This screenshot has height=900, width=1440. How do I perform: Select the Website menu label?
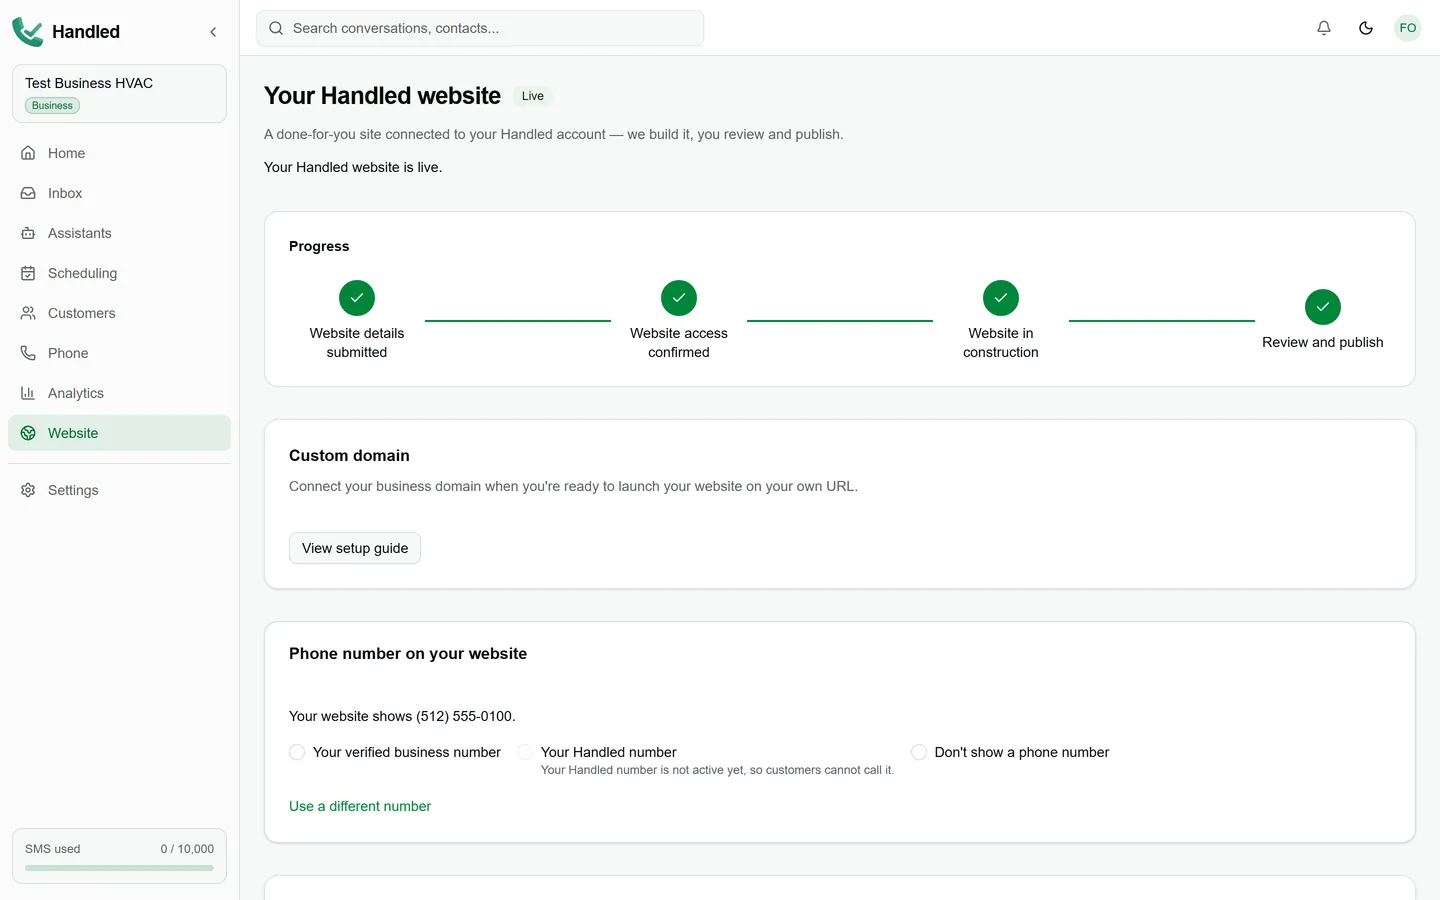click(x=73, y=433)
